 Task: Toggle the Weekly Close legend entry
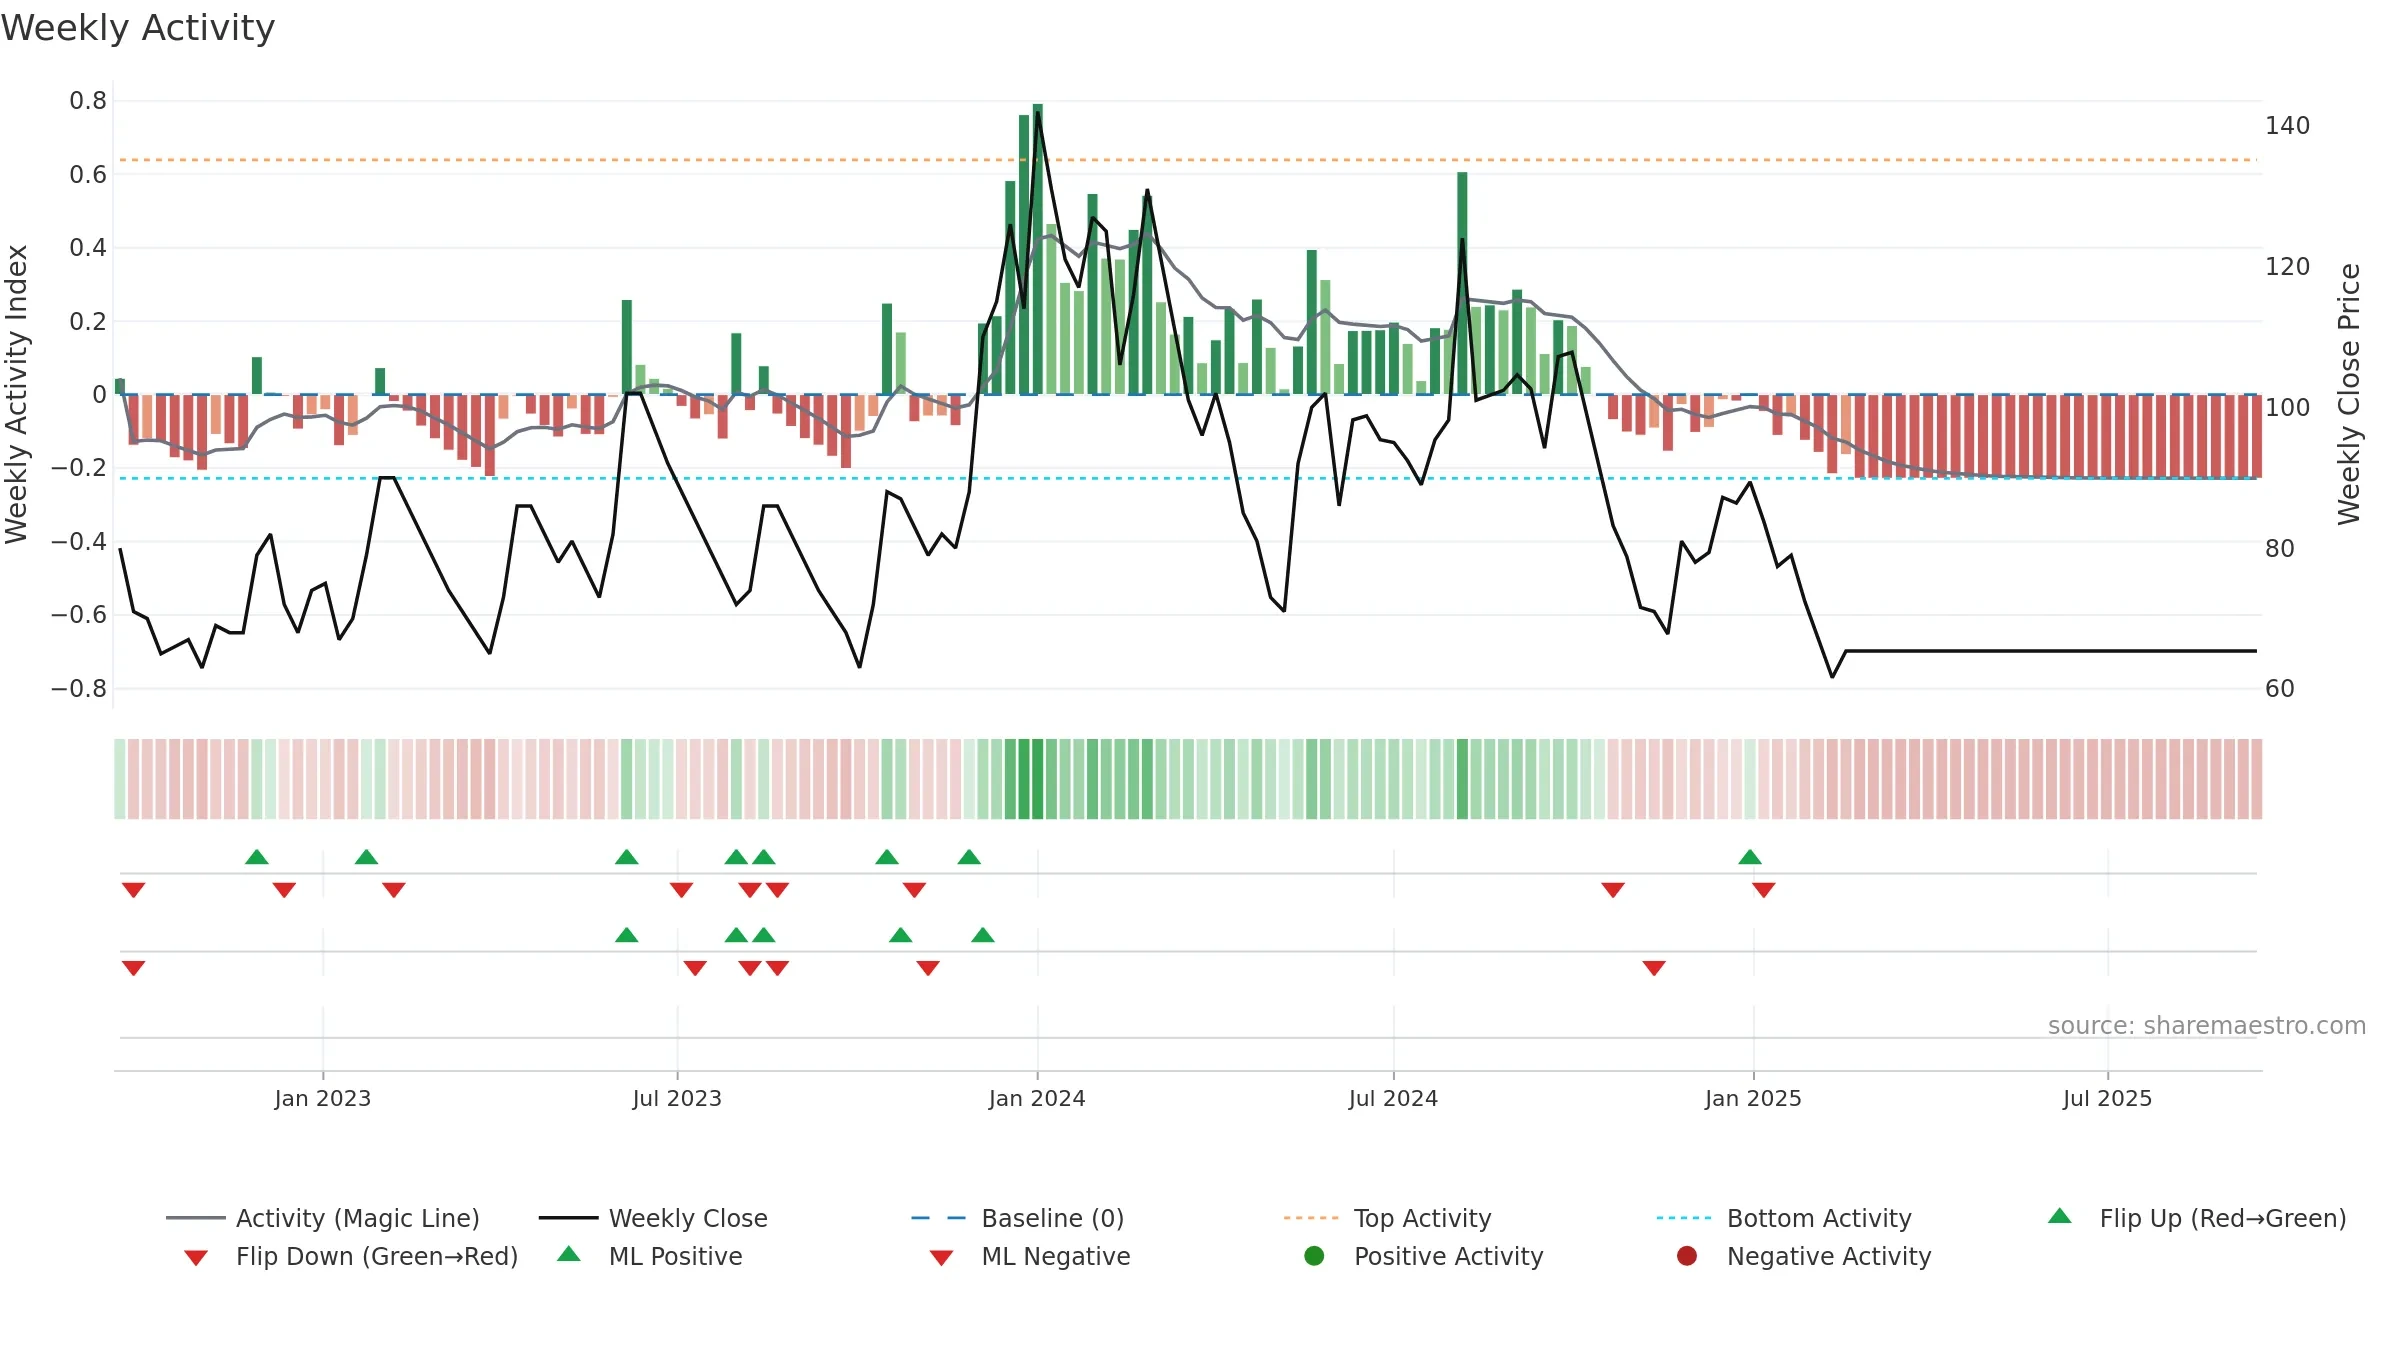(x=653, y=1218)
